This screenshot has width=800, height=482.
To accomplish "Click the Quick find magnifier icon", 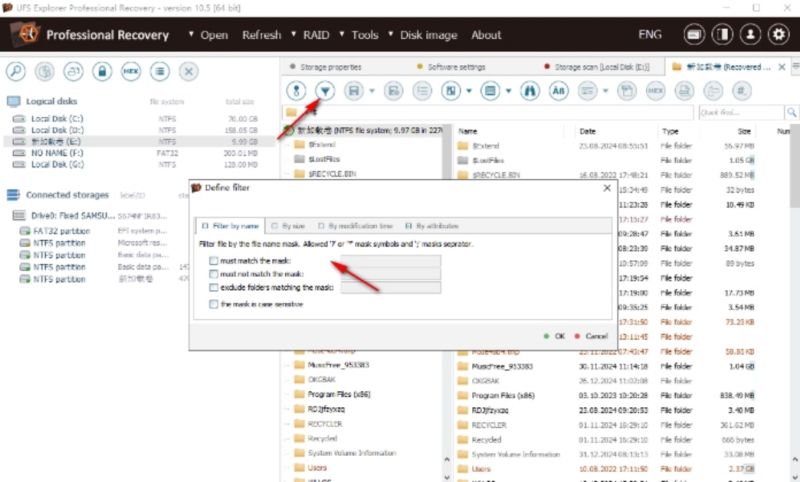I will point(791,112).
